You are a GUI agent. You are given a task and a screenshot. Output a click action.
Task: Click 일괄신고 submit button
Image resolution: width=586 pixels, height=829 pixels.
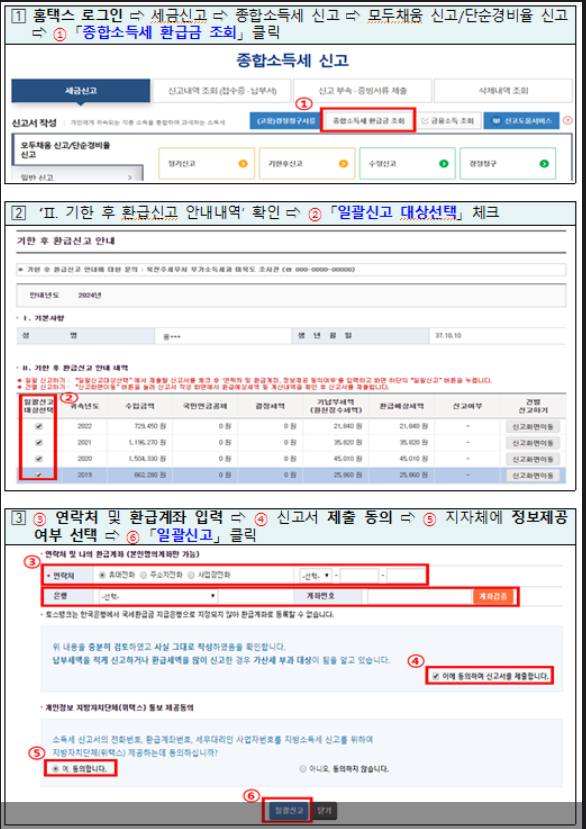point(288,810)
